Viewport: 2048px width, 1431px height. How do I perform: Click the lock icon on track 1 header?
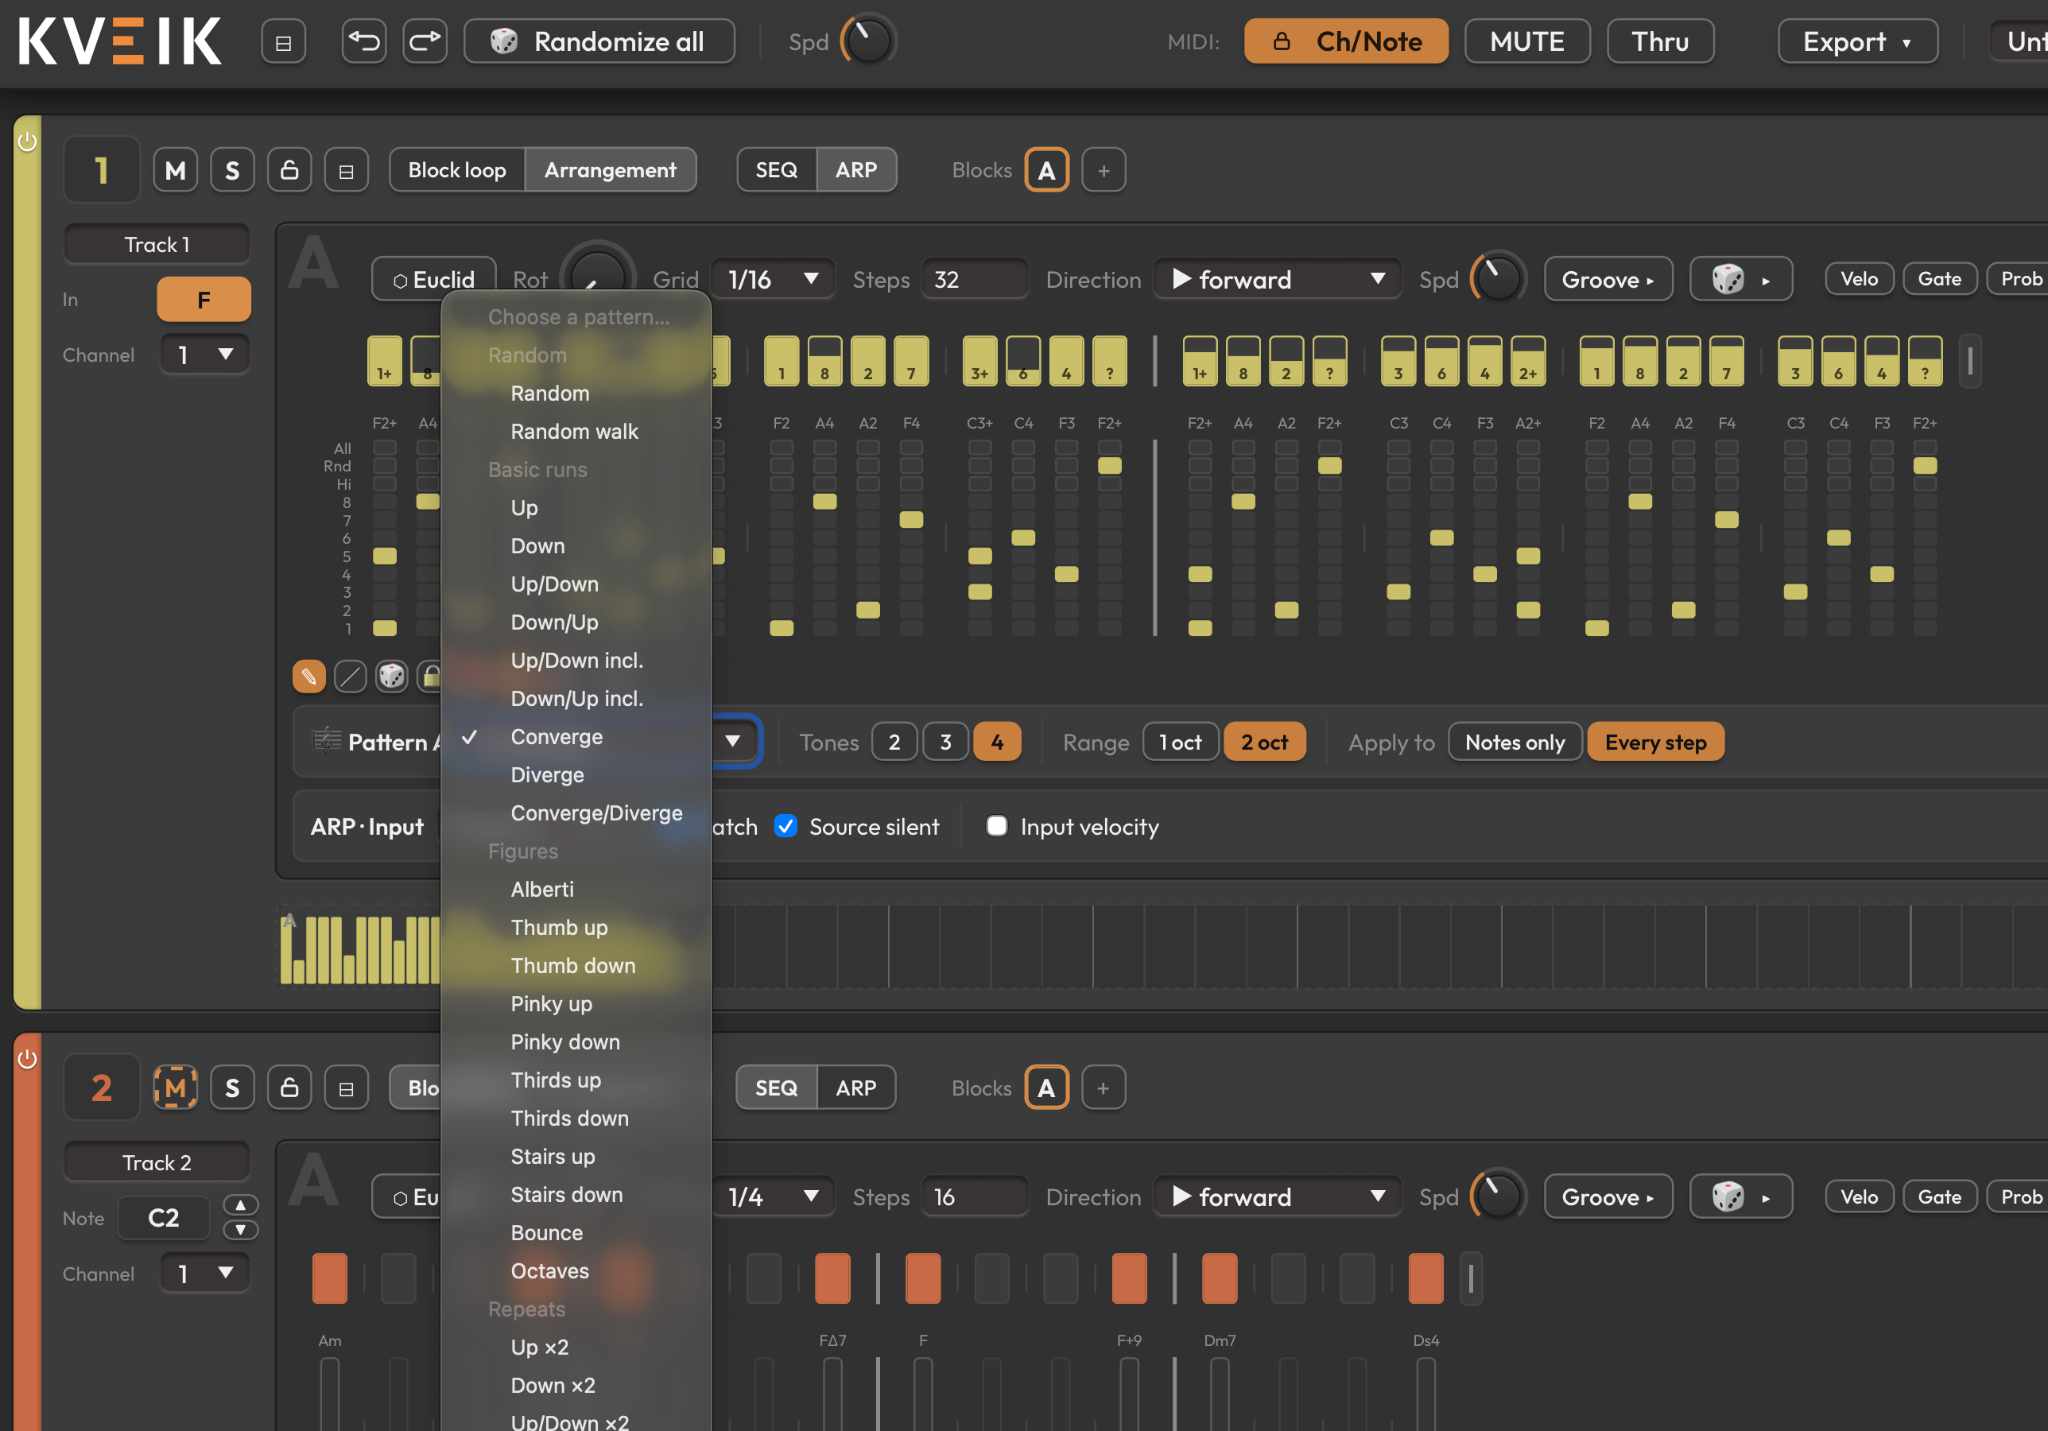tap(289, 170)
